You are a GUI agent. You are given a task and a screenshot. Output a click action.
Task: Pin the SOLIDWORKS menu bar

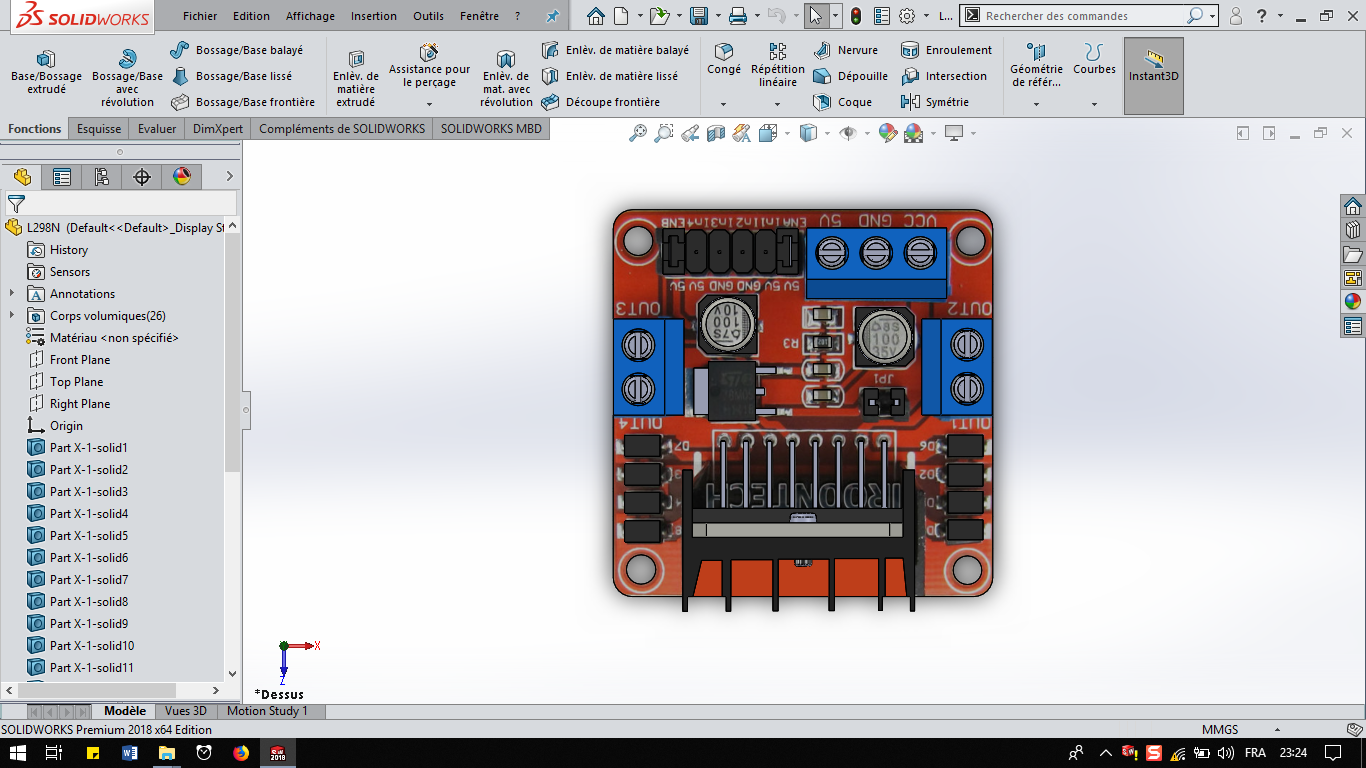[552, 17]
